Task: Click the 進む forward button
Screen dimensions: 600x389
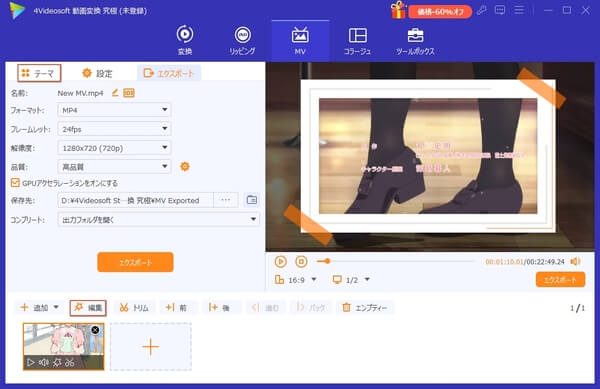Action: [265, 308]
